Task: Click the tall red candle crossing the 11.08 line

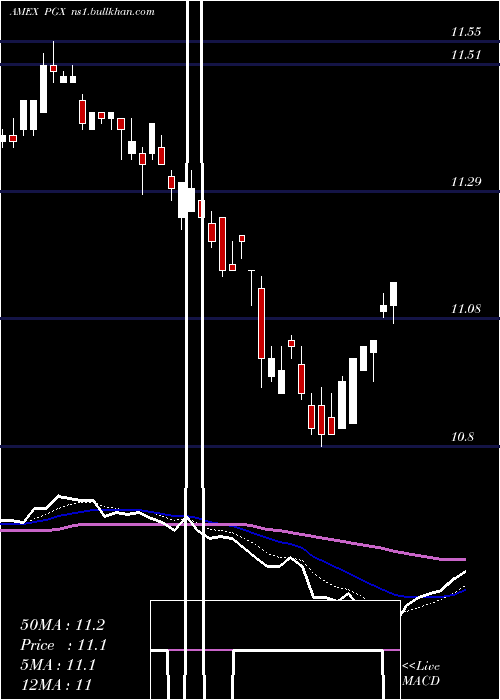Action: [261, 323]
